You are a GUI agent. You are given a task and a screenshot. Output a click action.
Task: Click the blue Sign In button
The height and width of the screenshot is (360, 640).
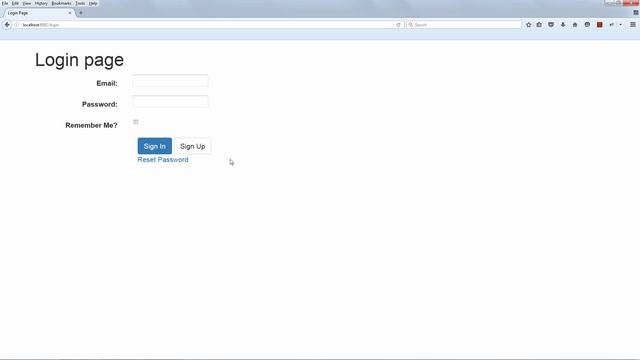[x=155, y=146]
